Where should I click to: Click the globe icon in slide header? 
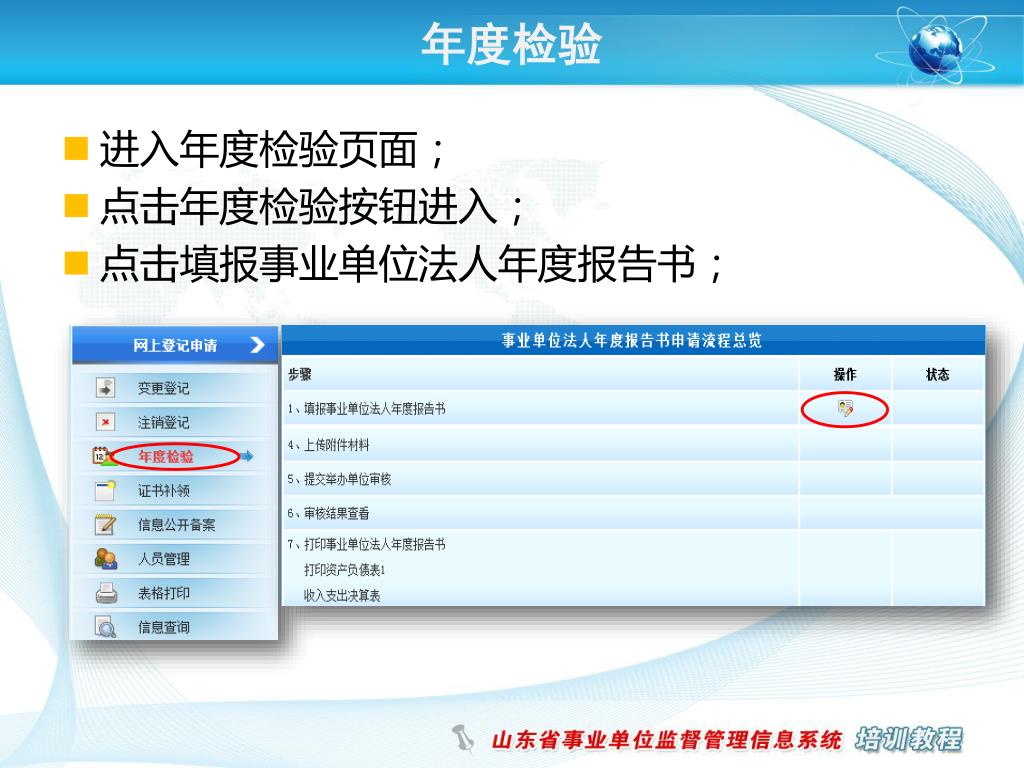[x=935, y=50]
